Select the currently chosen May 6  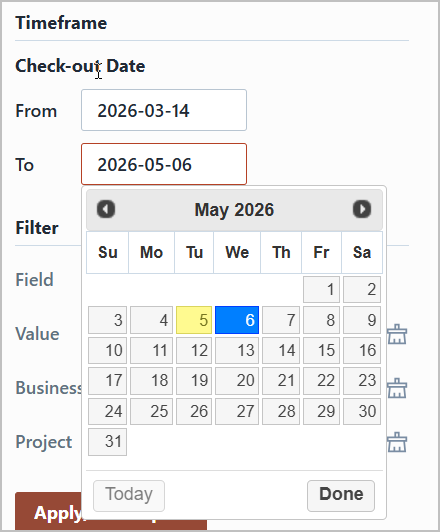click(x=237, y=320)
